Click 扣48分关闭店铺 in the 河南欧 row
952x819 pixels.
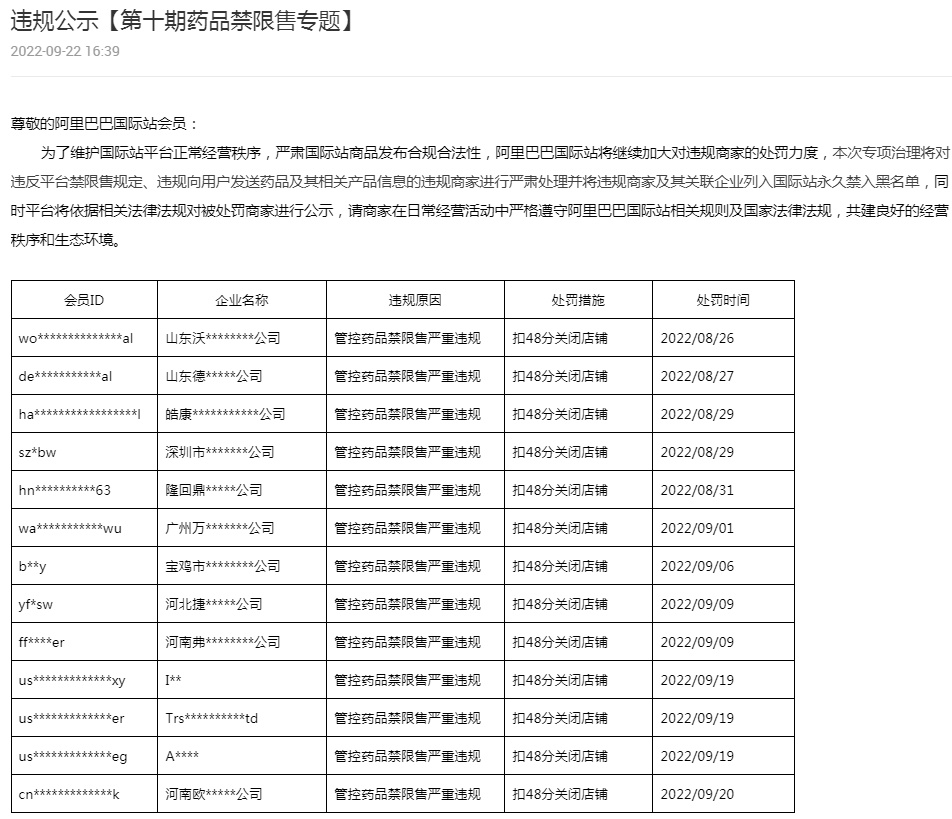(x=560, y=794)
